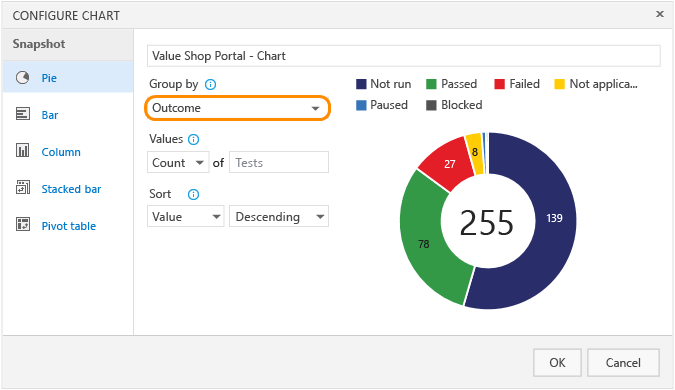Switch to Stacked bar chart type
Screen dimensions: 675x390
coord(71,189)
